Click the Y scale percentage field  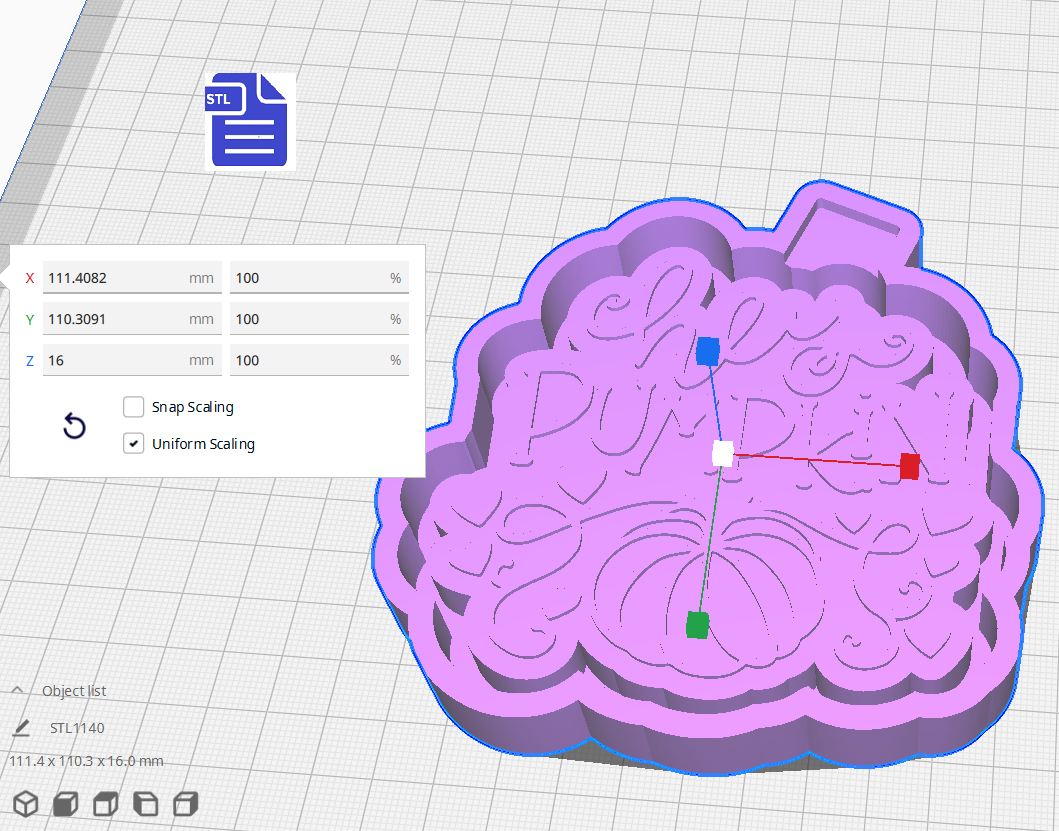(x=308, y=319)
